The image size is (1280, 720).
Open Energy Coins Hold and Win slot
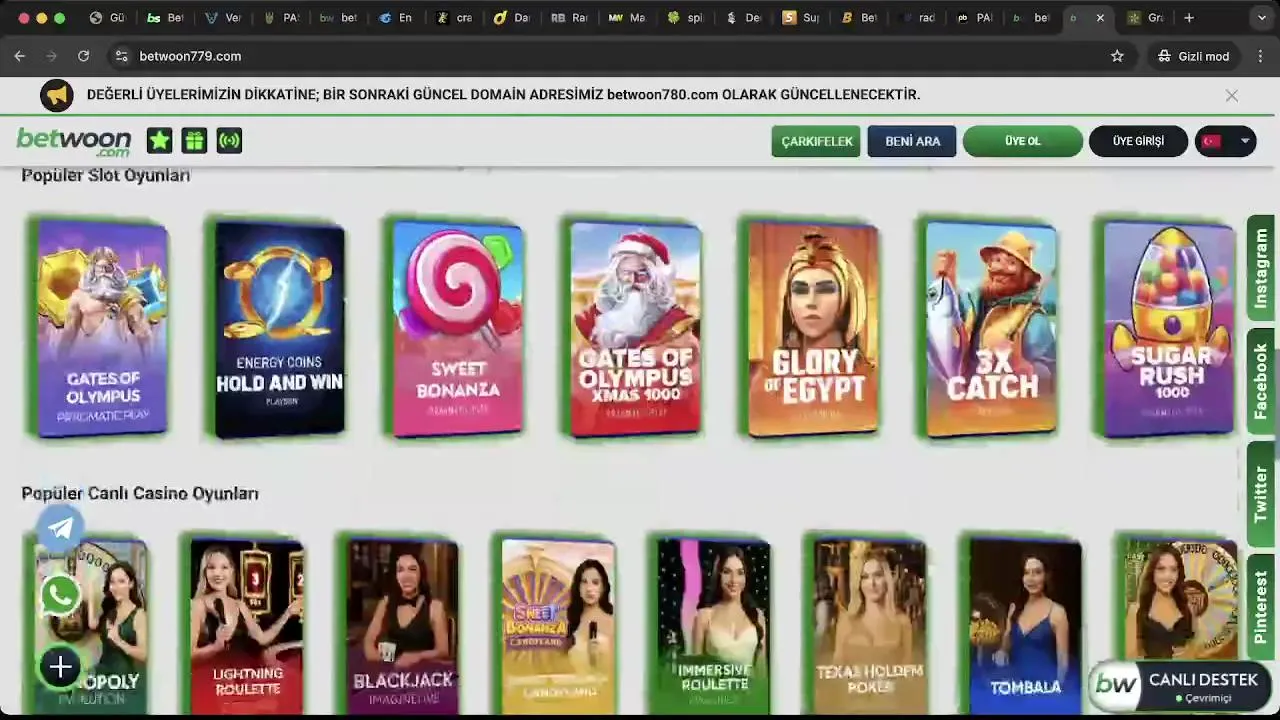coord(279,329)
